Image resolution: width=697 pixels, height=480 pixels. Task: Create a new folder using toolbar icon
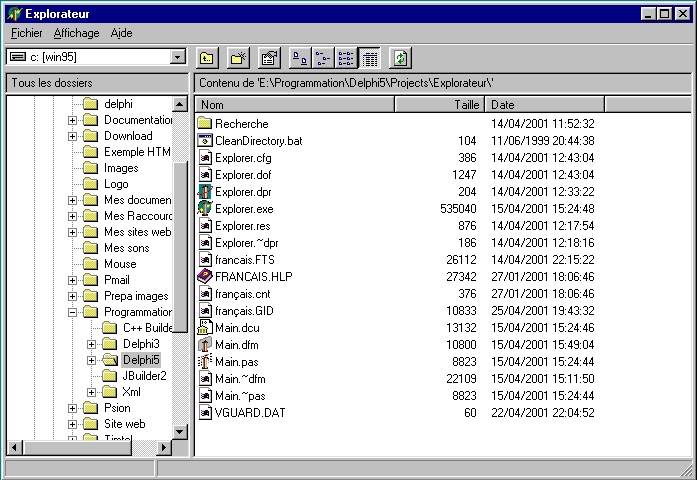pyautogui.click(x=238, y=58)
